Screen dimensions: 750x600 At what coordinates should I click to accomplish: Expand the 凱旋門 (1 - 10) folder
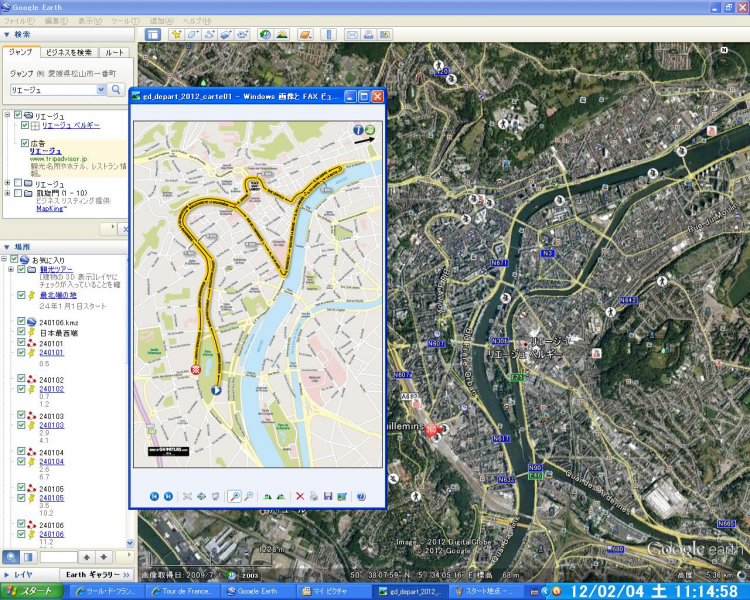coord(7,193)
